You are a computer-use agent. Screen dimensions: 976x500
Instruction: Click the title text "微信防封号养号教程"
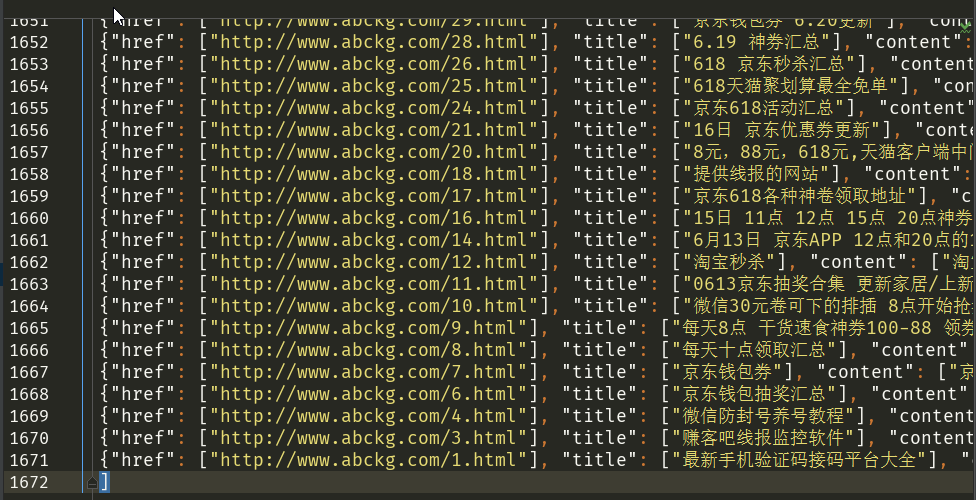tap(765, 416)
